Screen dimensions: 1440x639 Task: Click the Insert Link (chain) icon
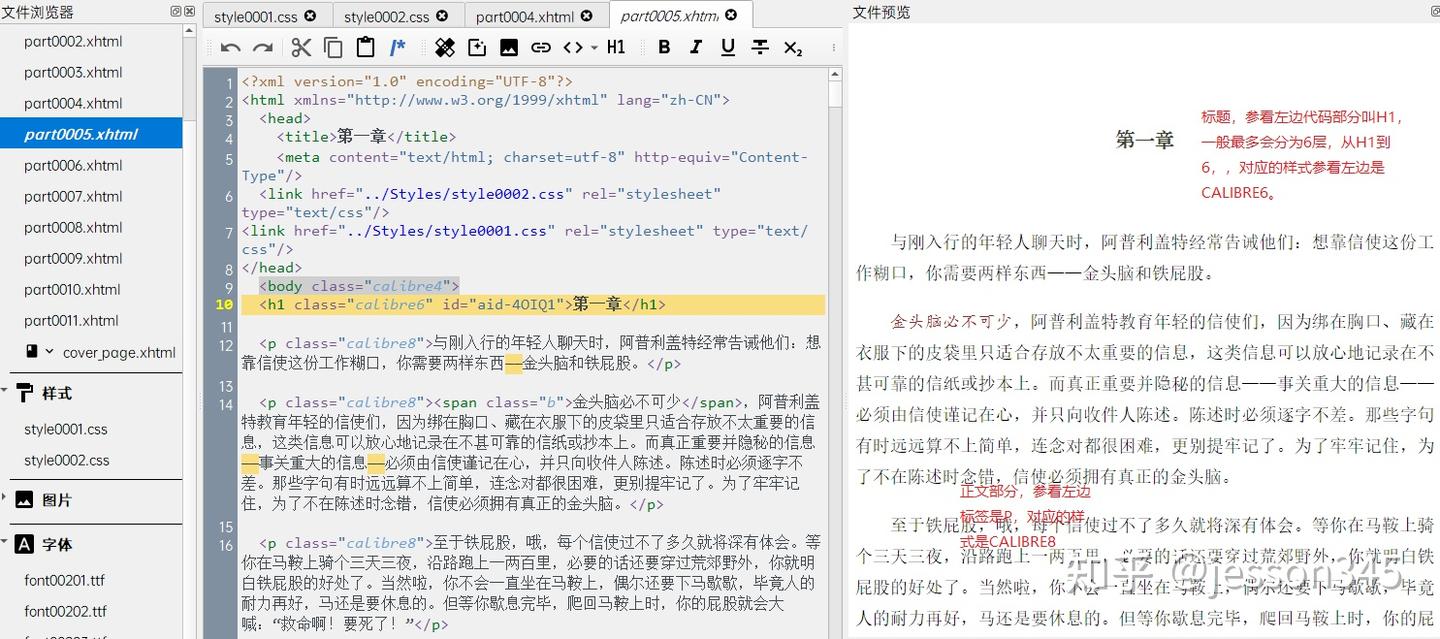click(541, 47)
